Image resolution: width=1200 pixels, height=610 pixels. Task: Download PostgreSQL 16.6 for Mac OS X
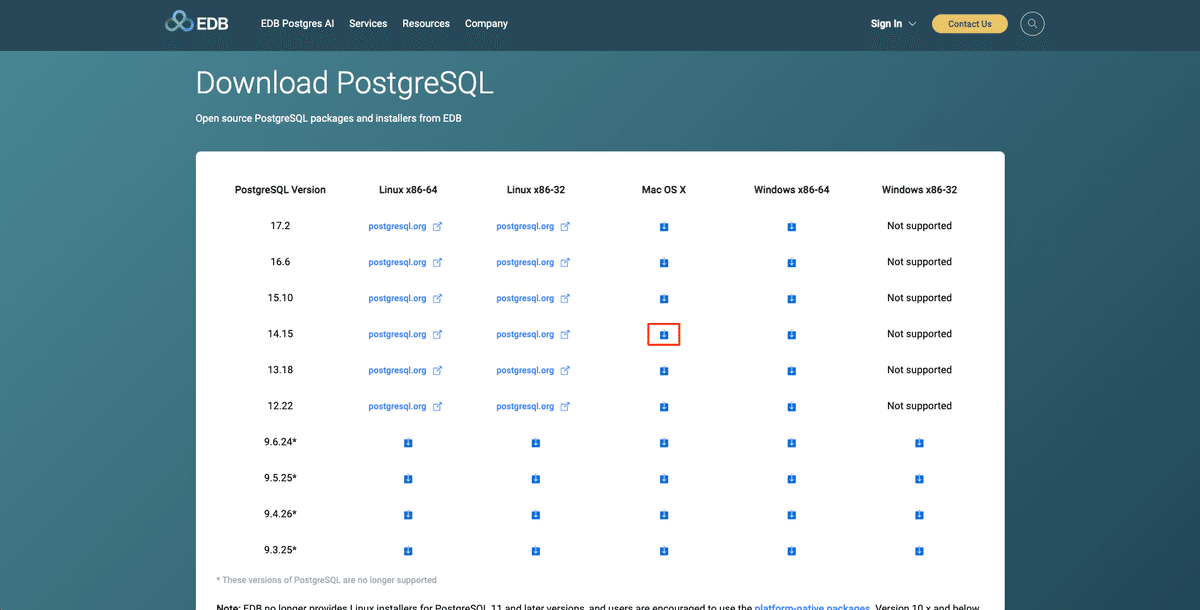coord(664,263)
